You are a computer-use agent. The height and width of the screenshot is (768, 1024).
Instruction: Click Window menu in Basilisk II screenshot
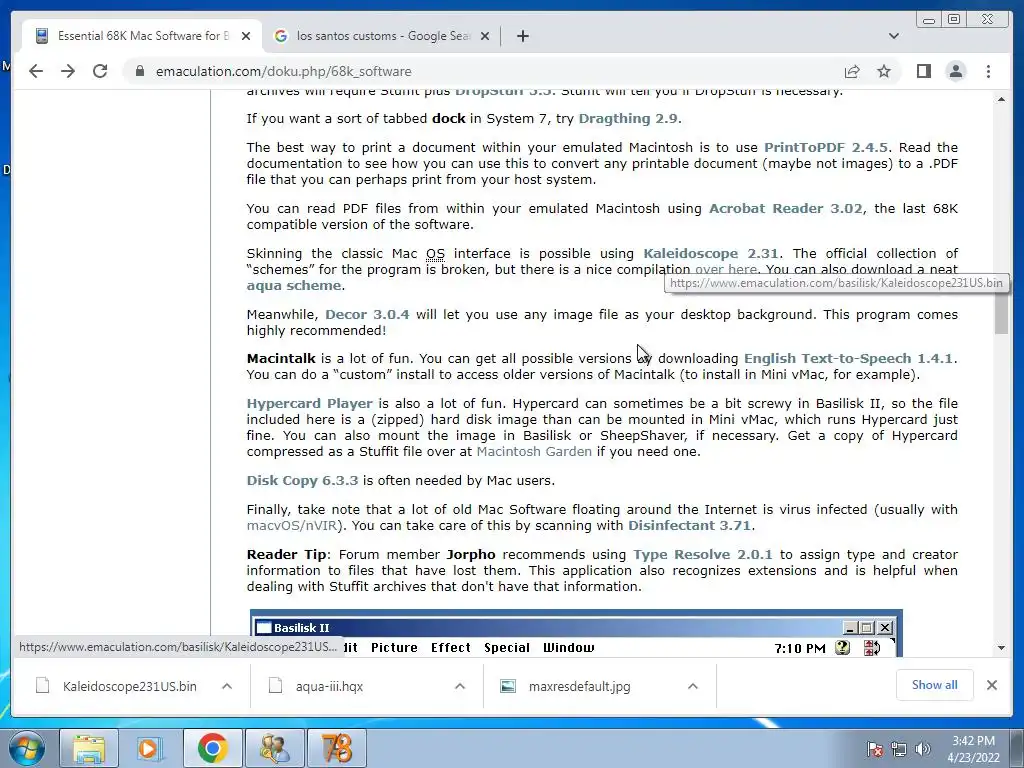568,647
